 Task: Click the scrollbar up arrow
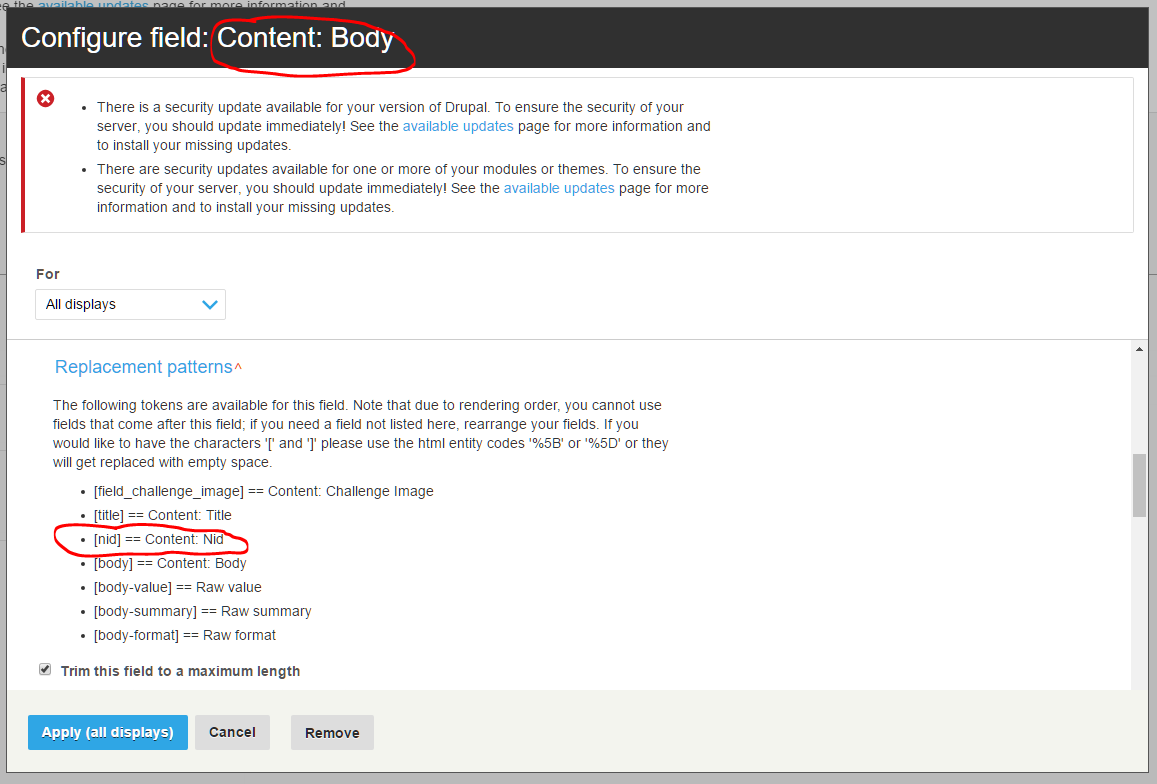pyautogui.click(x=1139, y=349)
